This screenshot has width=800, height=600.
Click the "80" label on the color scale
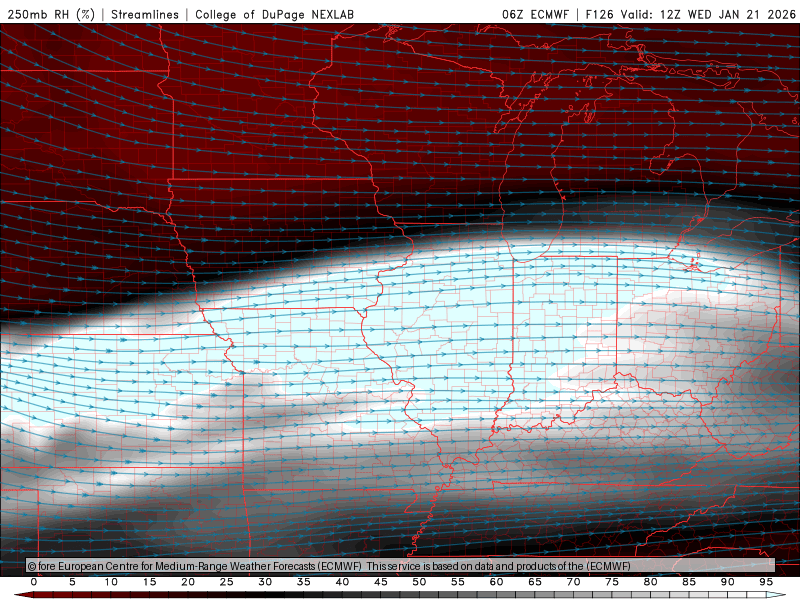click(650, 582)
